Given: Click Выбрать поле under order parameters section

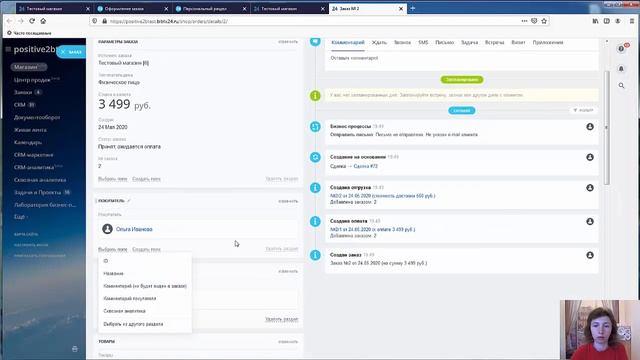Looking at the screenshot, I should coord(113,179).
